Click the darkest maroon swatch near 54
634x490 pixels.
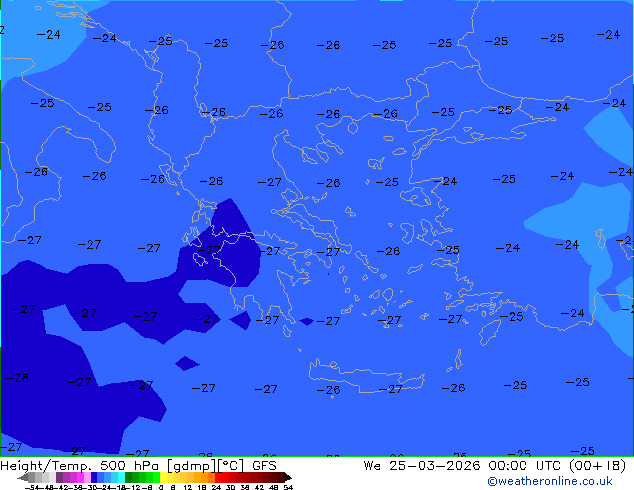(281, 477)
